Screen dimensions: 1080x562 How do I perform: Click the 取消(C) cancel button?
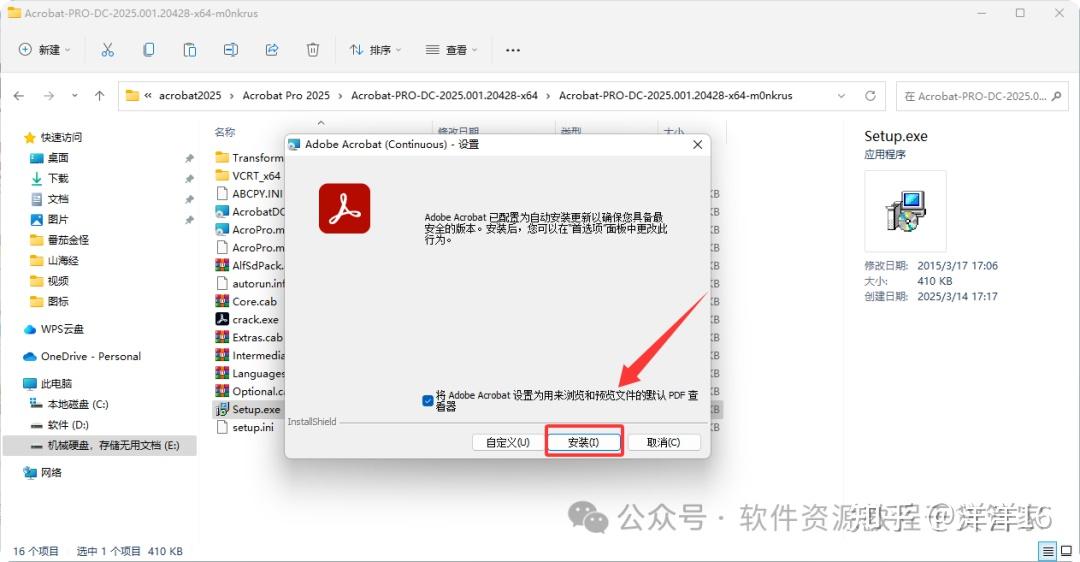663,442
